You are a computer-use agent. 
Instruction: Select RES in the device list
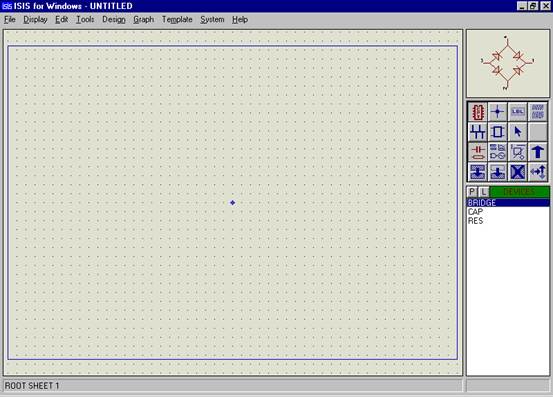[x=508, y=221]
